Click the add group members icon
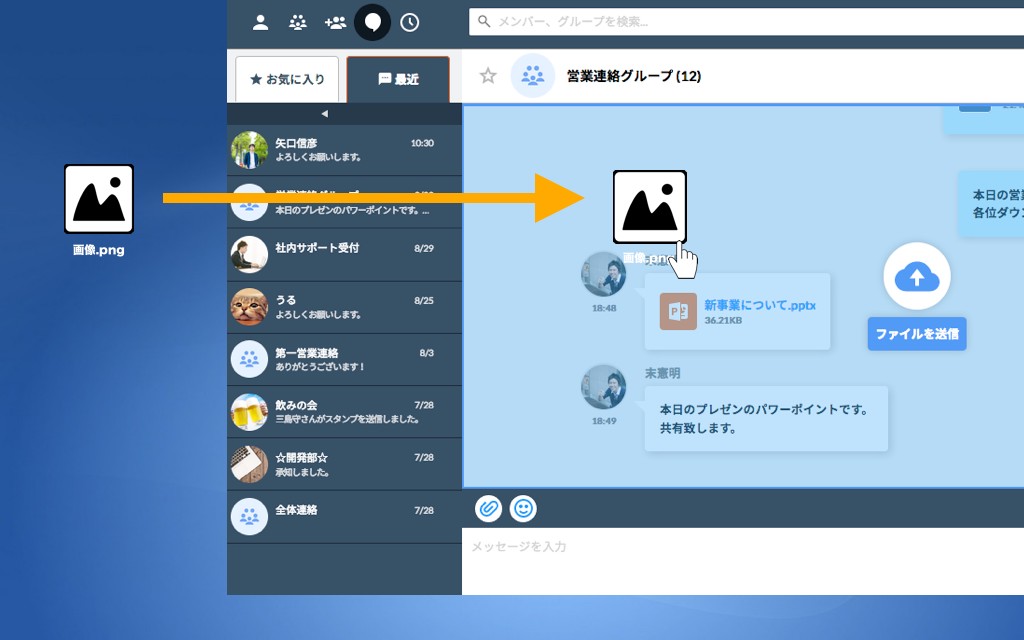This screenshot has width=1024, height=640. (335, 22)
